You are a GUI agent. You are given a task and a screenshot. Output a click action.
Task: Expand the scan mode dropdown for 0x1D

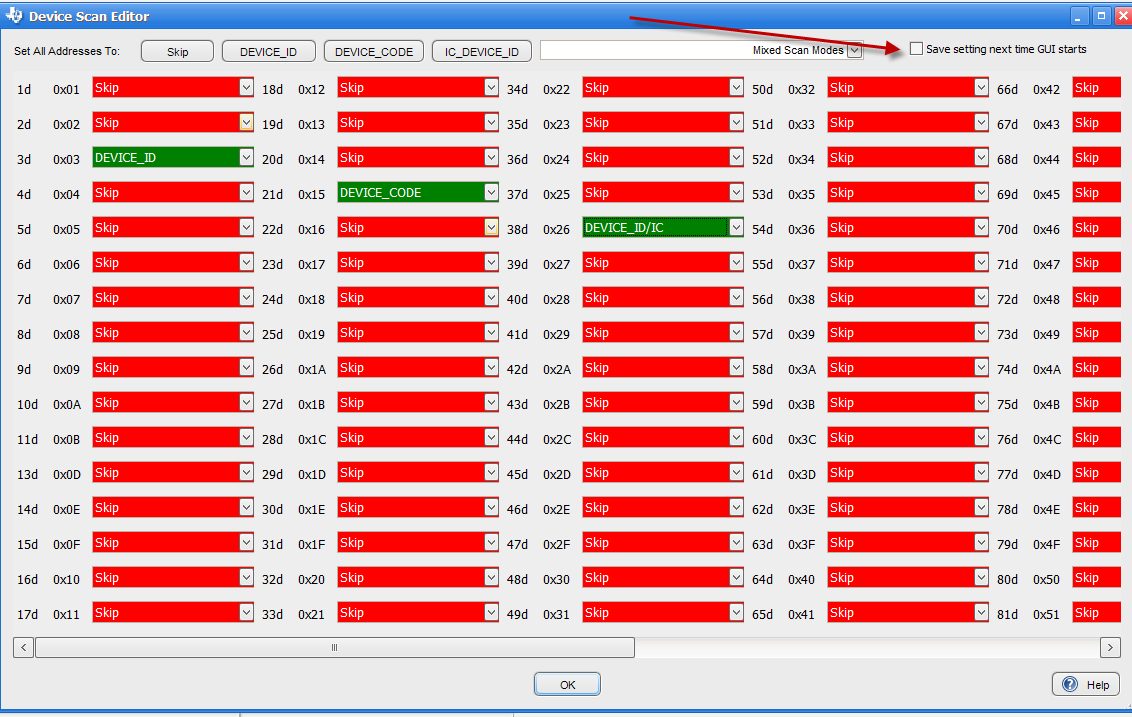tap(491, 472)
